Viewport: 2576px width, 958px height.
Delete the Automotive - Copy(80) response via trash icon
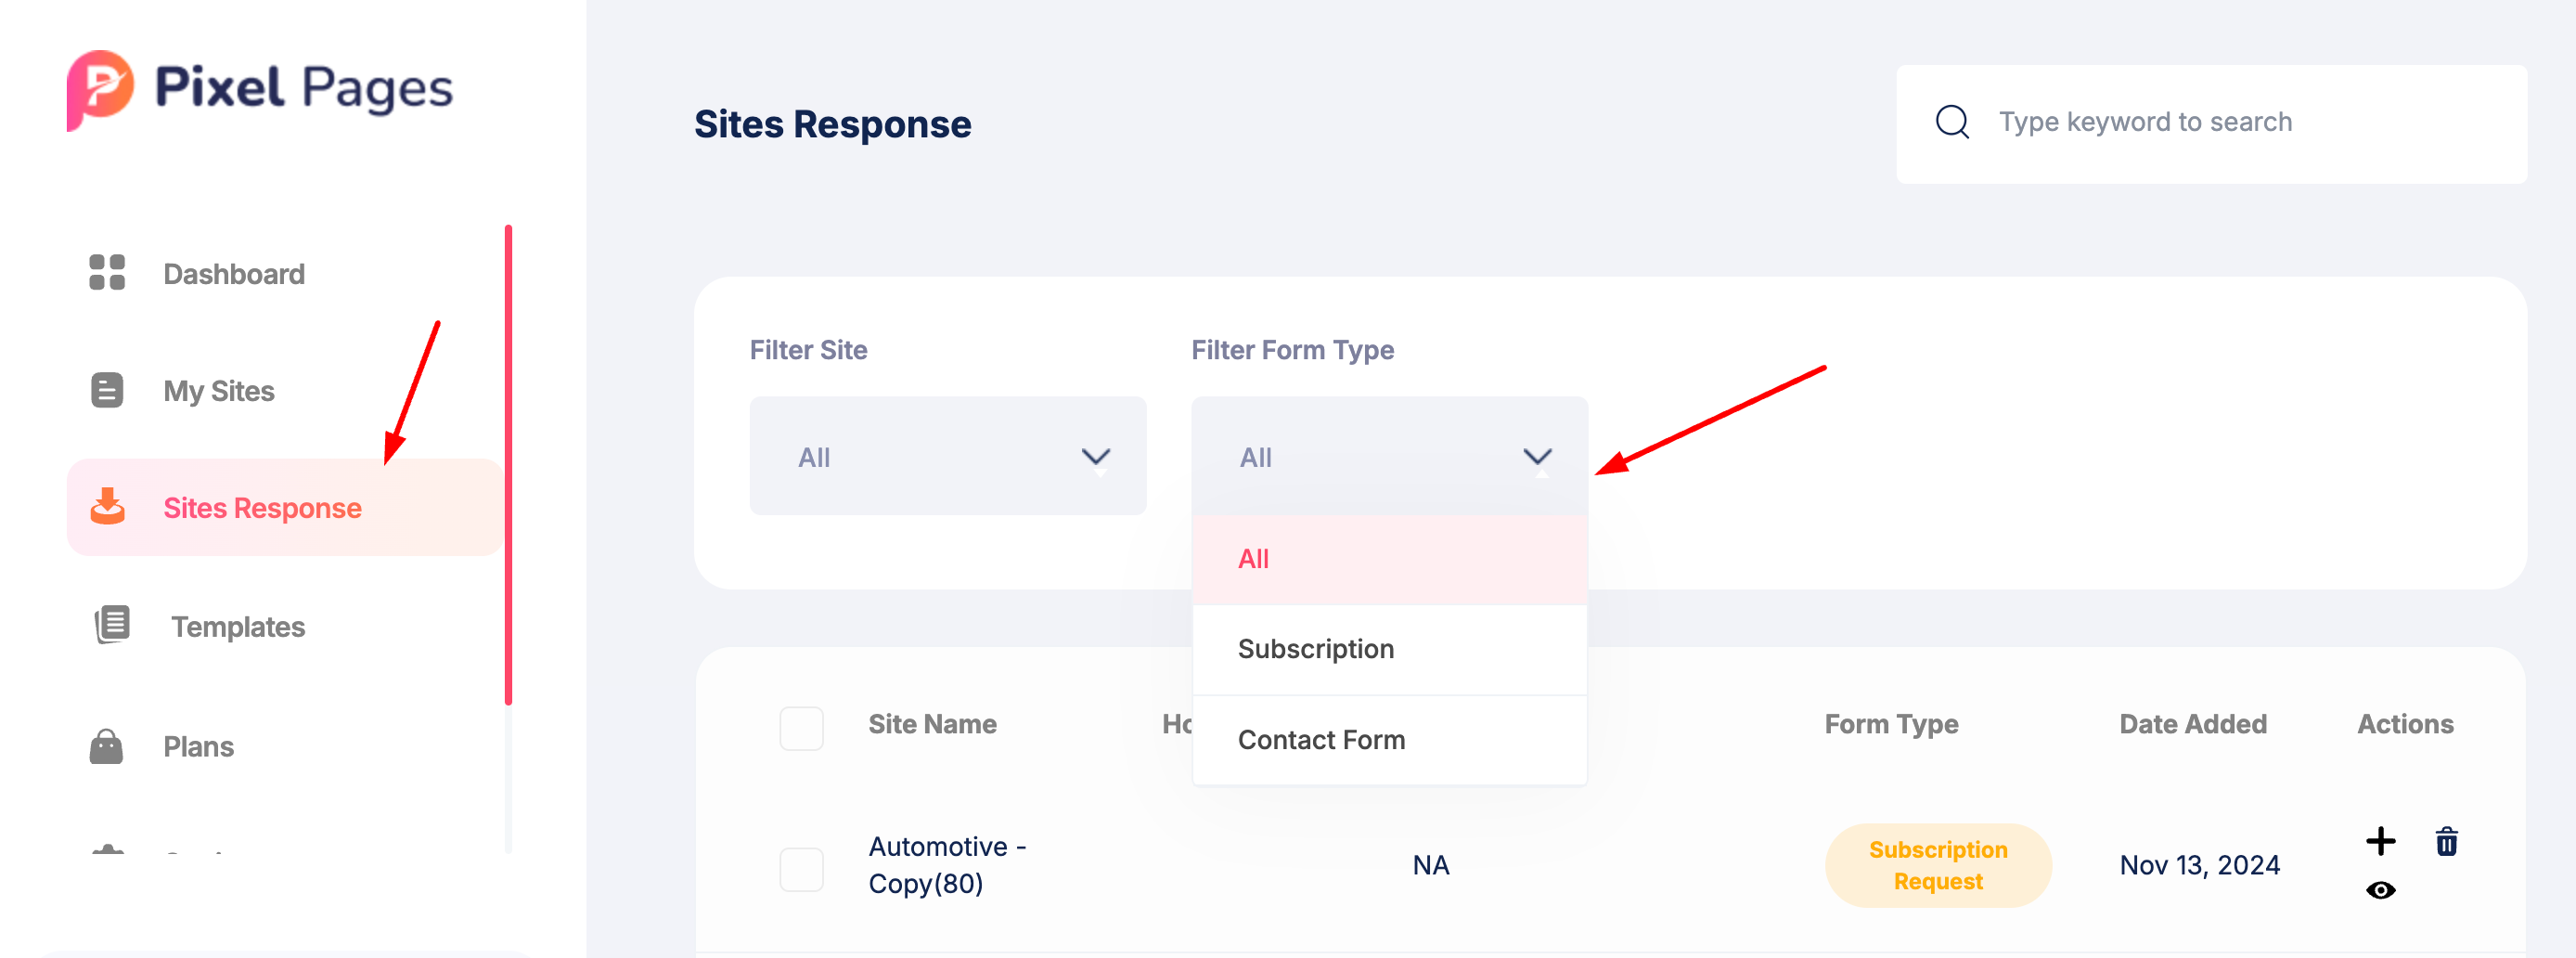click(2446, 841)
